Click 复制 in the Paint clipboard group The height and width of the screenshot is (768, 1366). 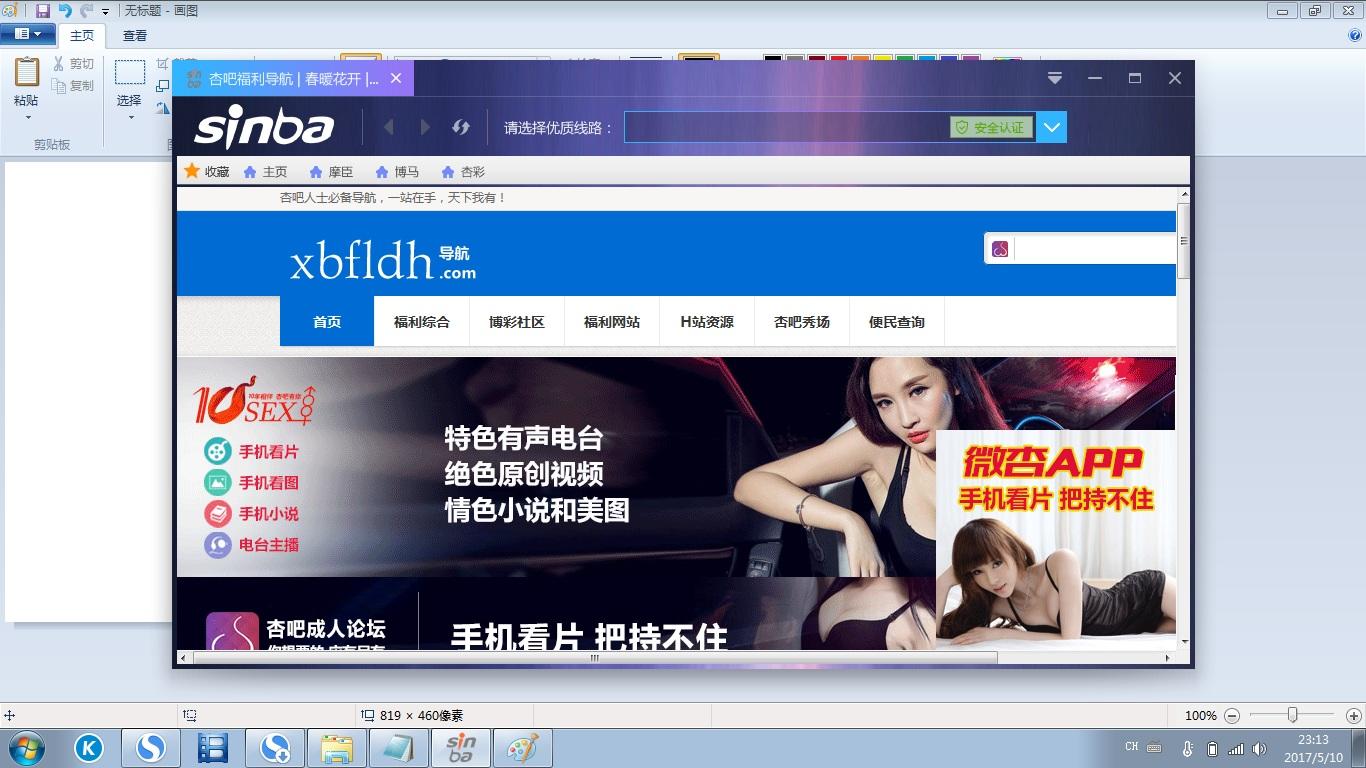click(x=74, y=86)
